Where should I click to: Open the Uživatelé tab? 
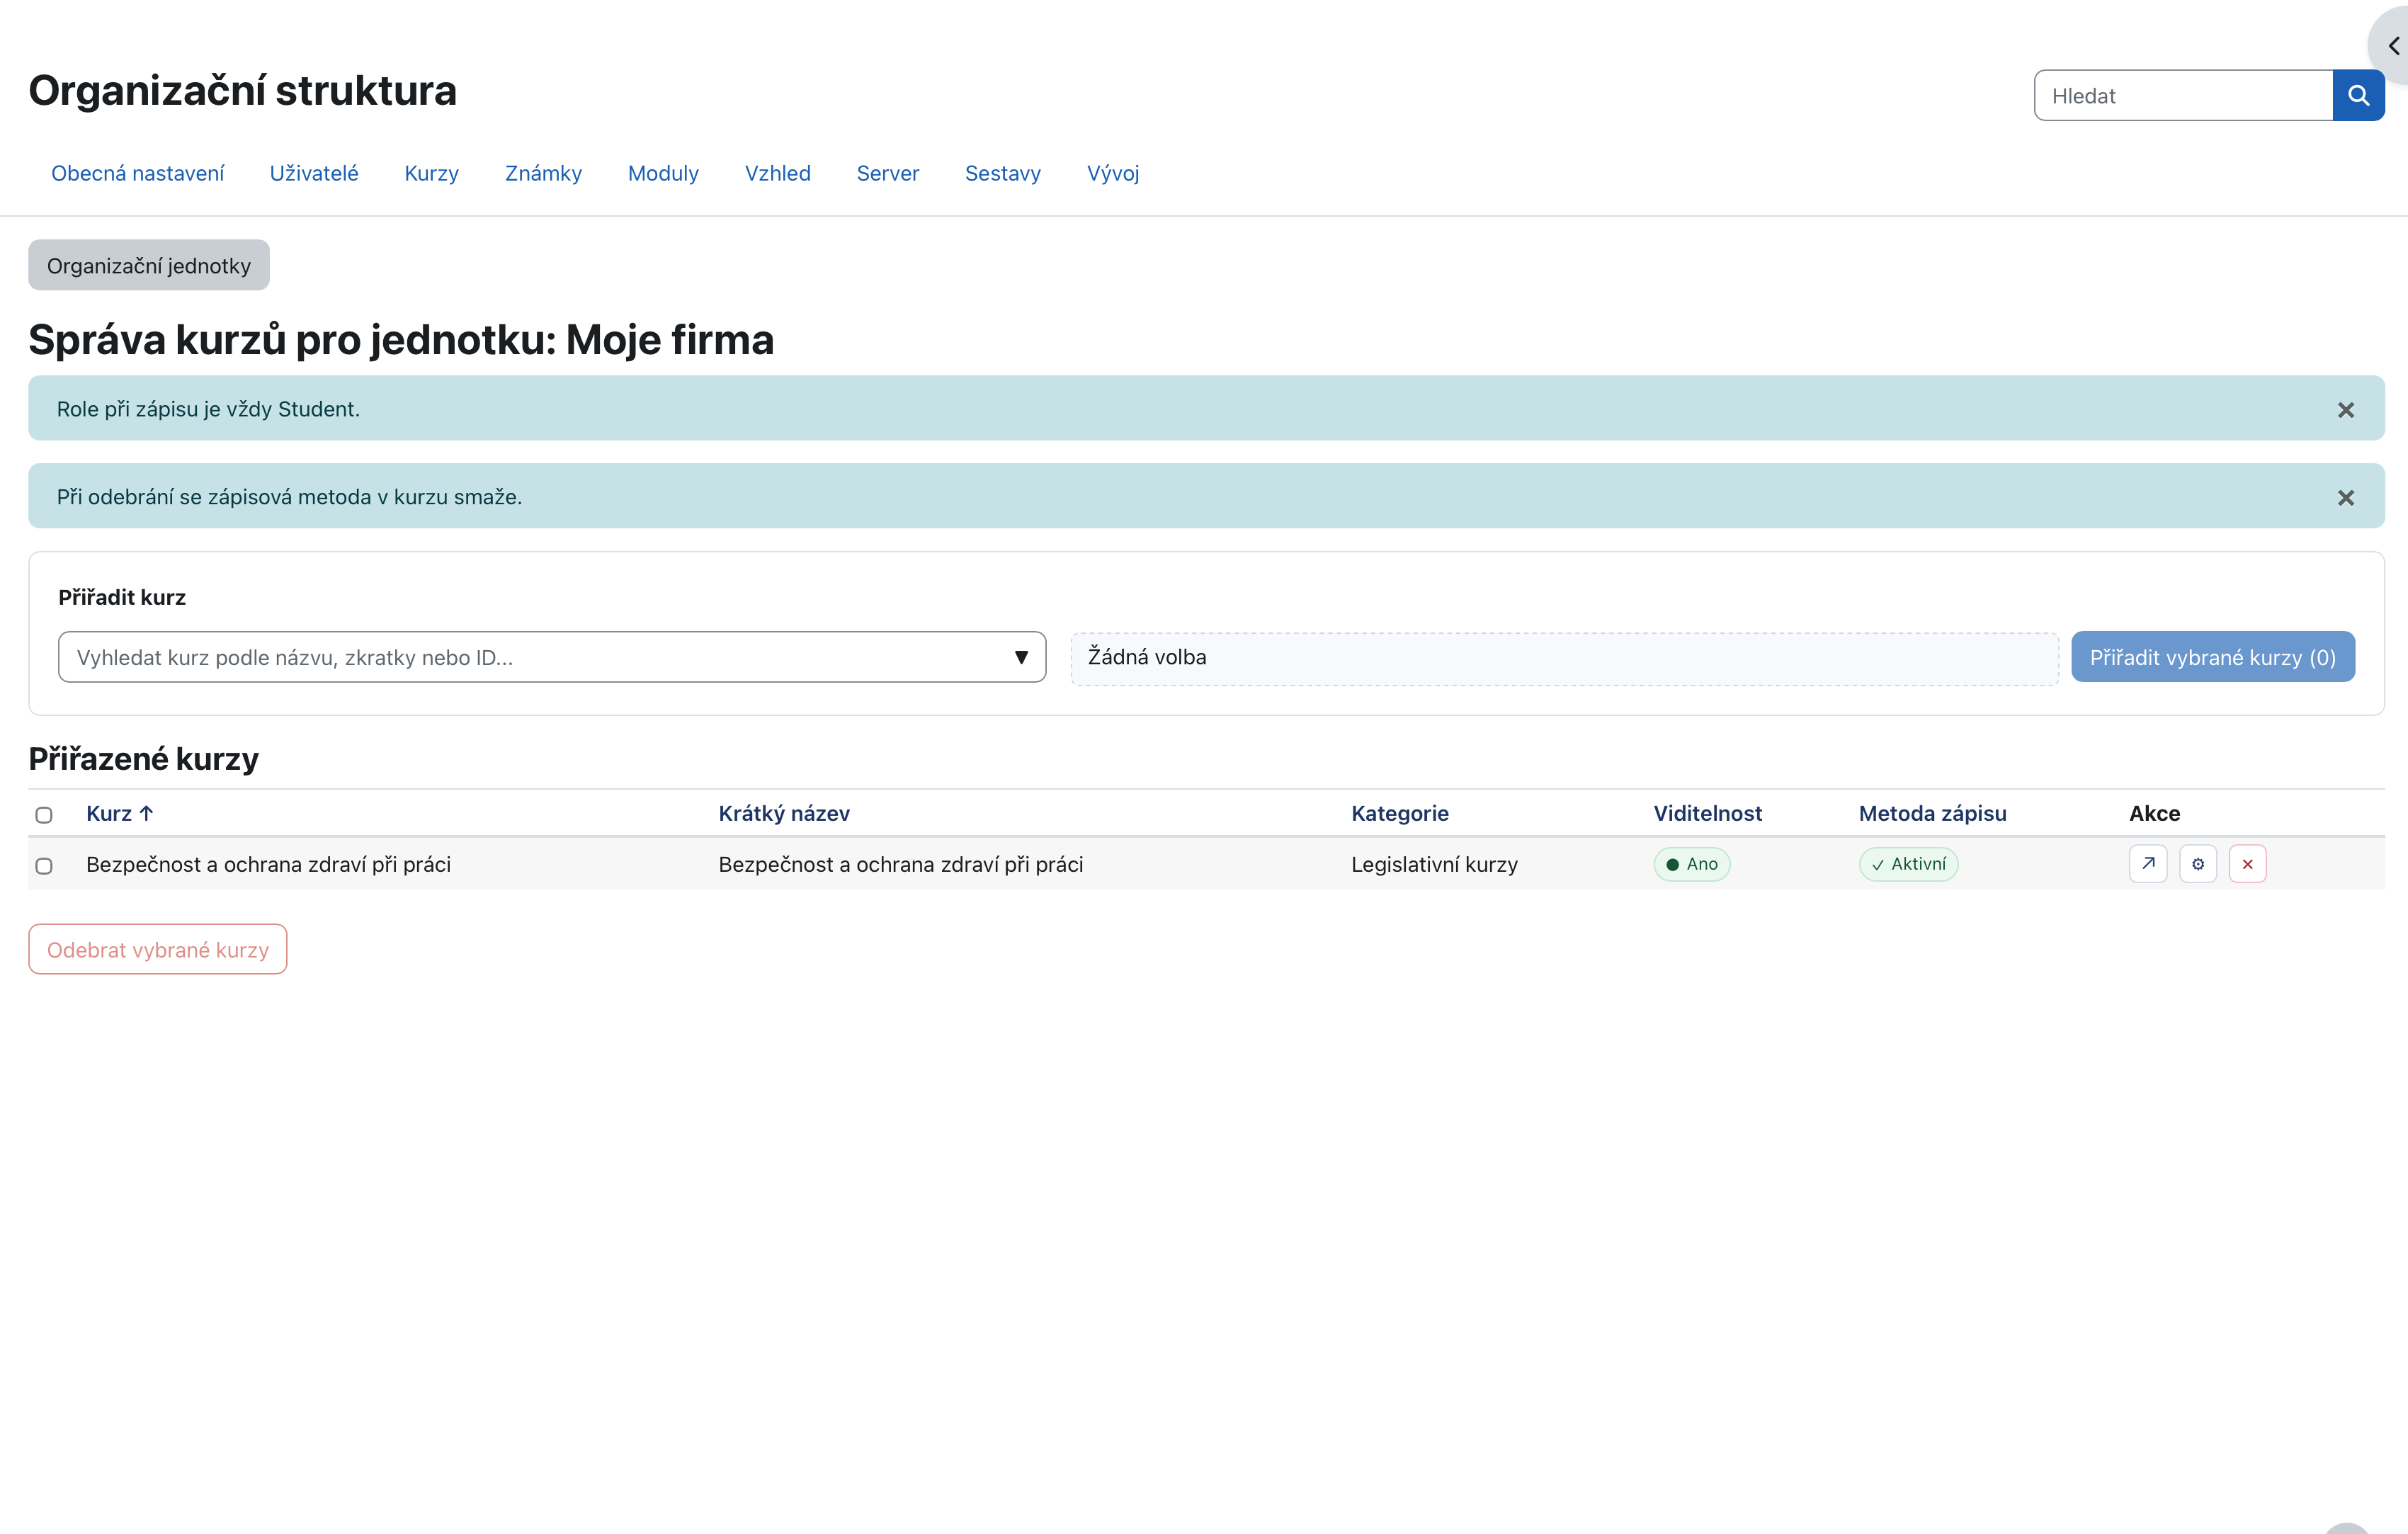(x=314, y=173)
